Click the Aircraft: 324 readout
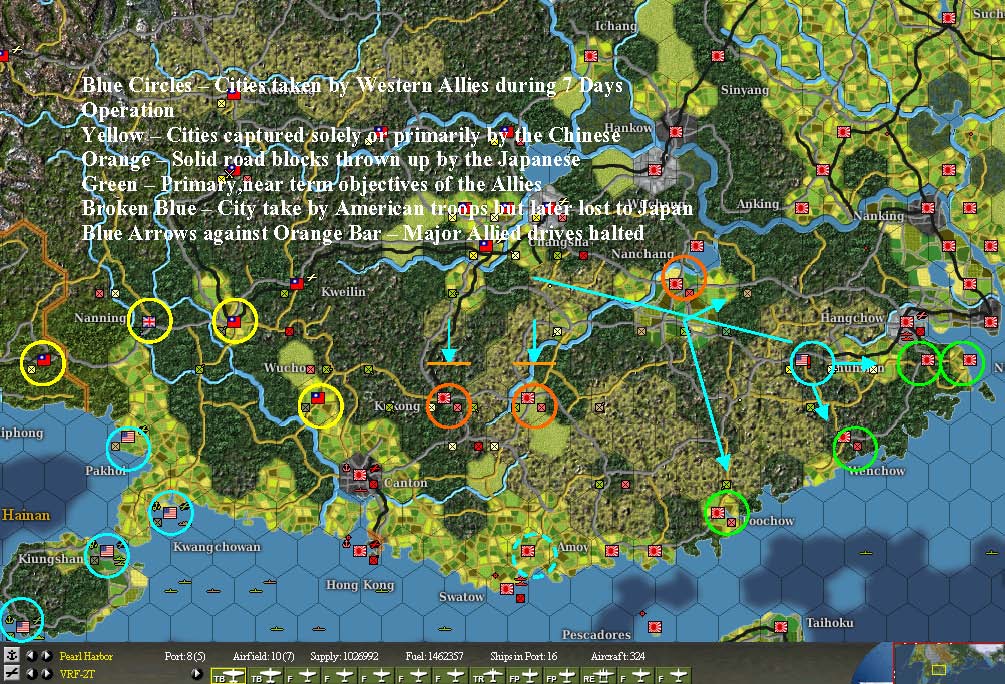Image resolution: width=1005 pixels, height=684 pixels. [618, 656]
